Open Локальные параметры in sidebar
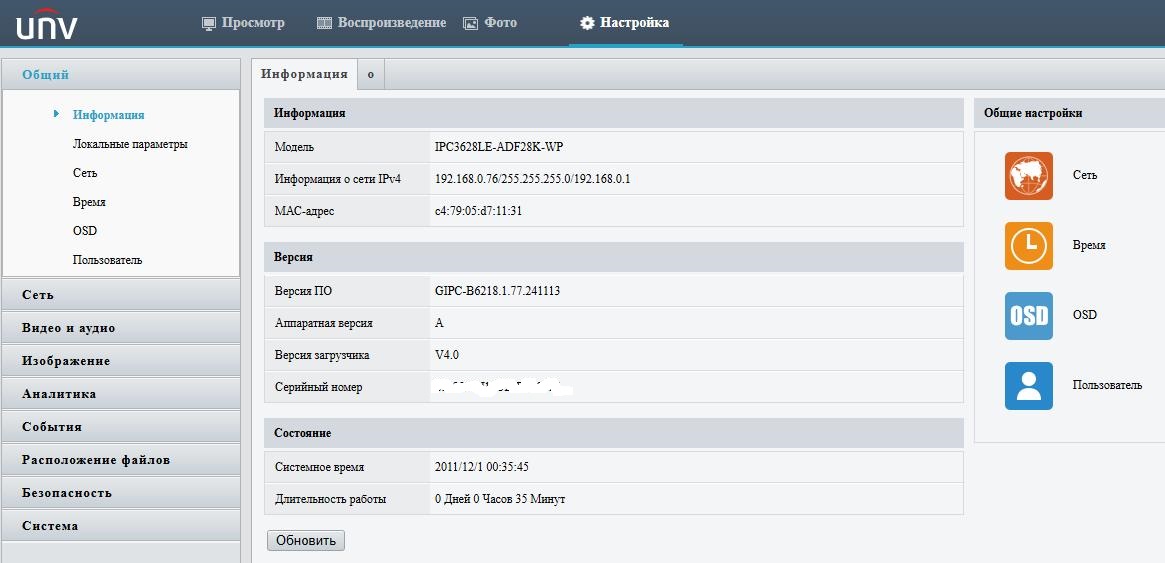 (x=130, y=144)
